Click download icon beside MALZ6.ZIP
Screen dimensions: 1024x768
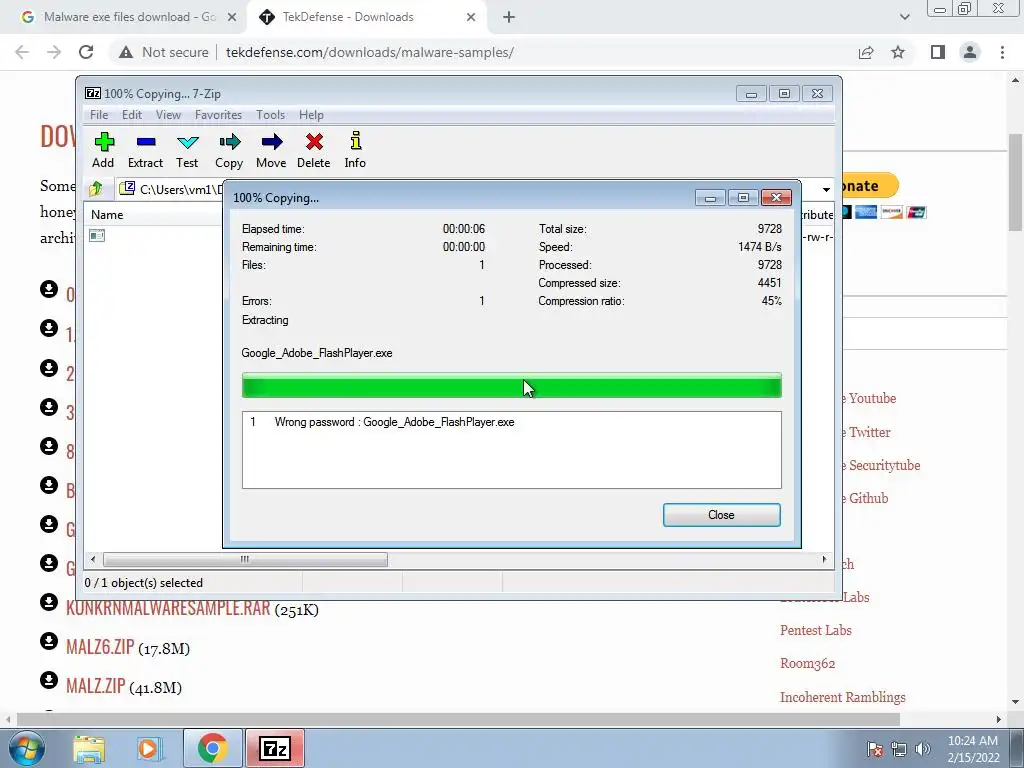[49, 642]
